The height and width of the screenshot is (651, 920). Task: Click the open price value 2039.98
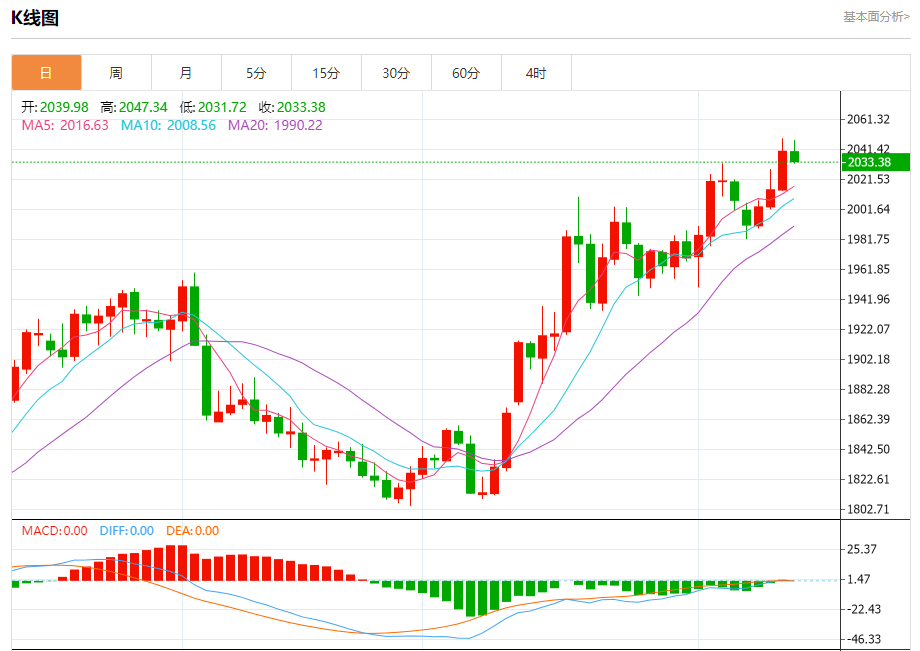tap(64, 107)
